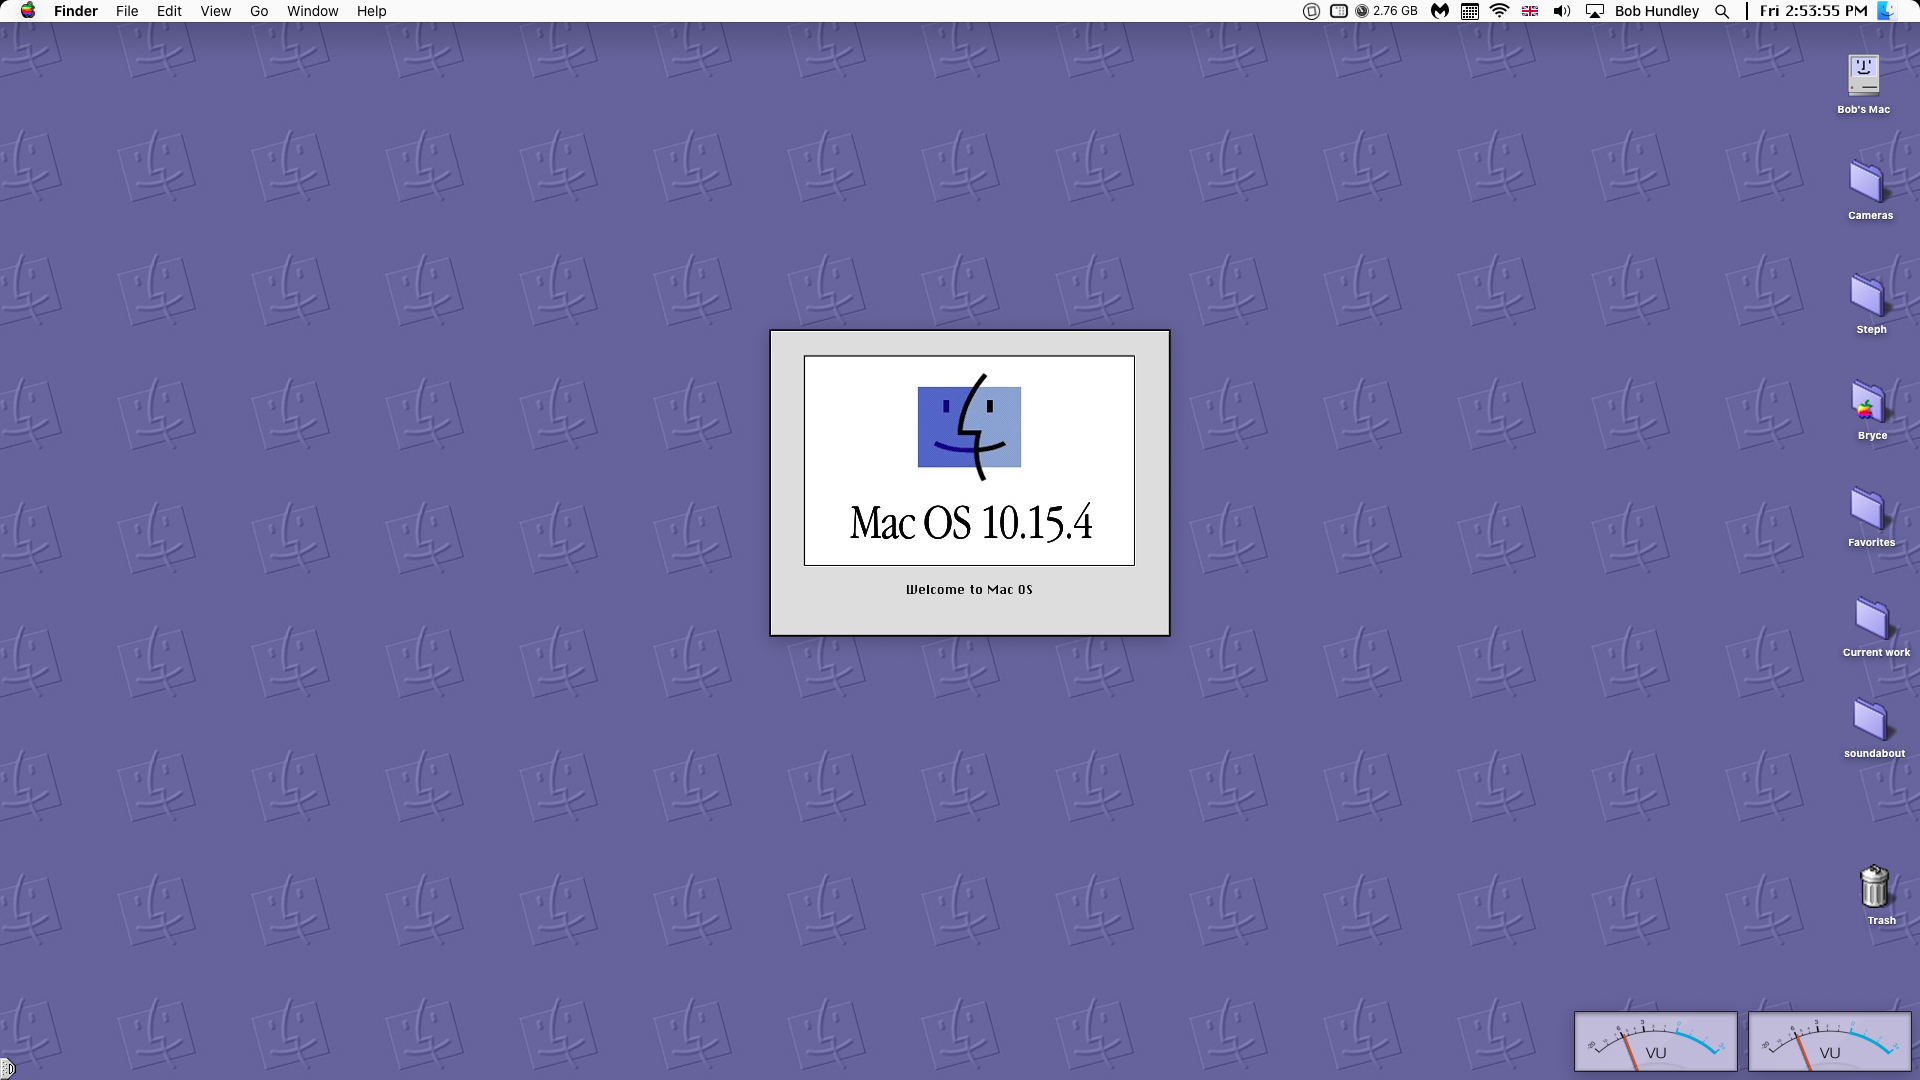Open the File menu
The height and width of the screenshot is (1080, 1920).
click(x=127, y=11)
